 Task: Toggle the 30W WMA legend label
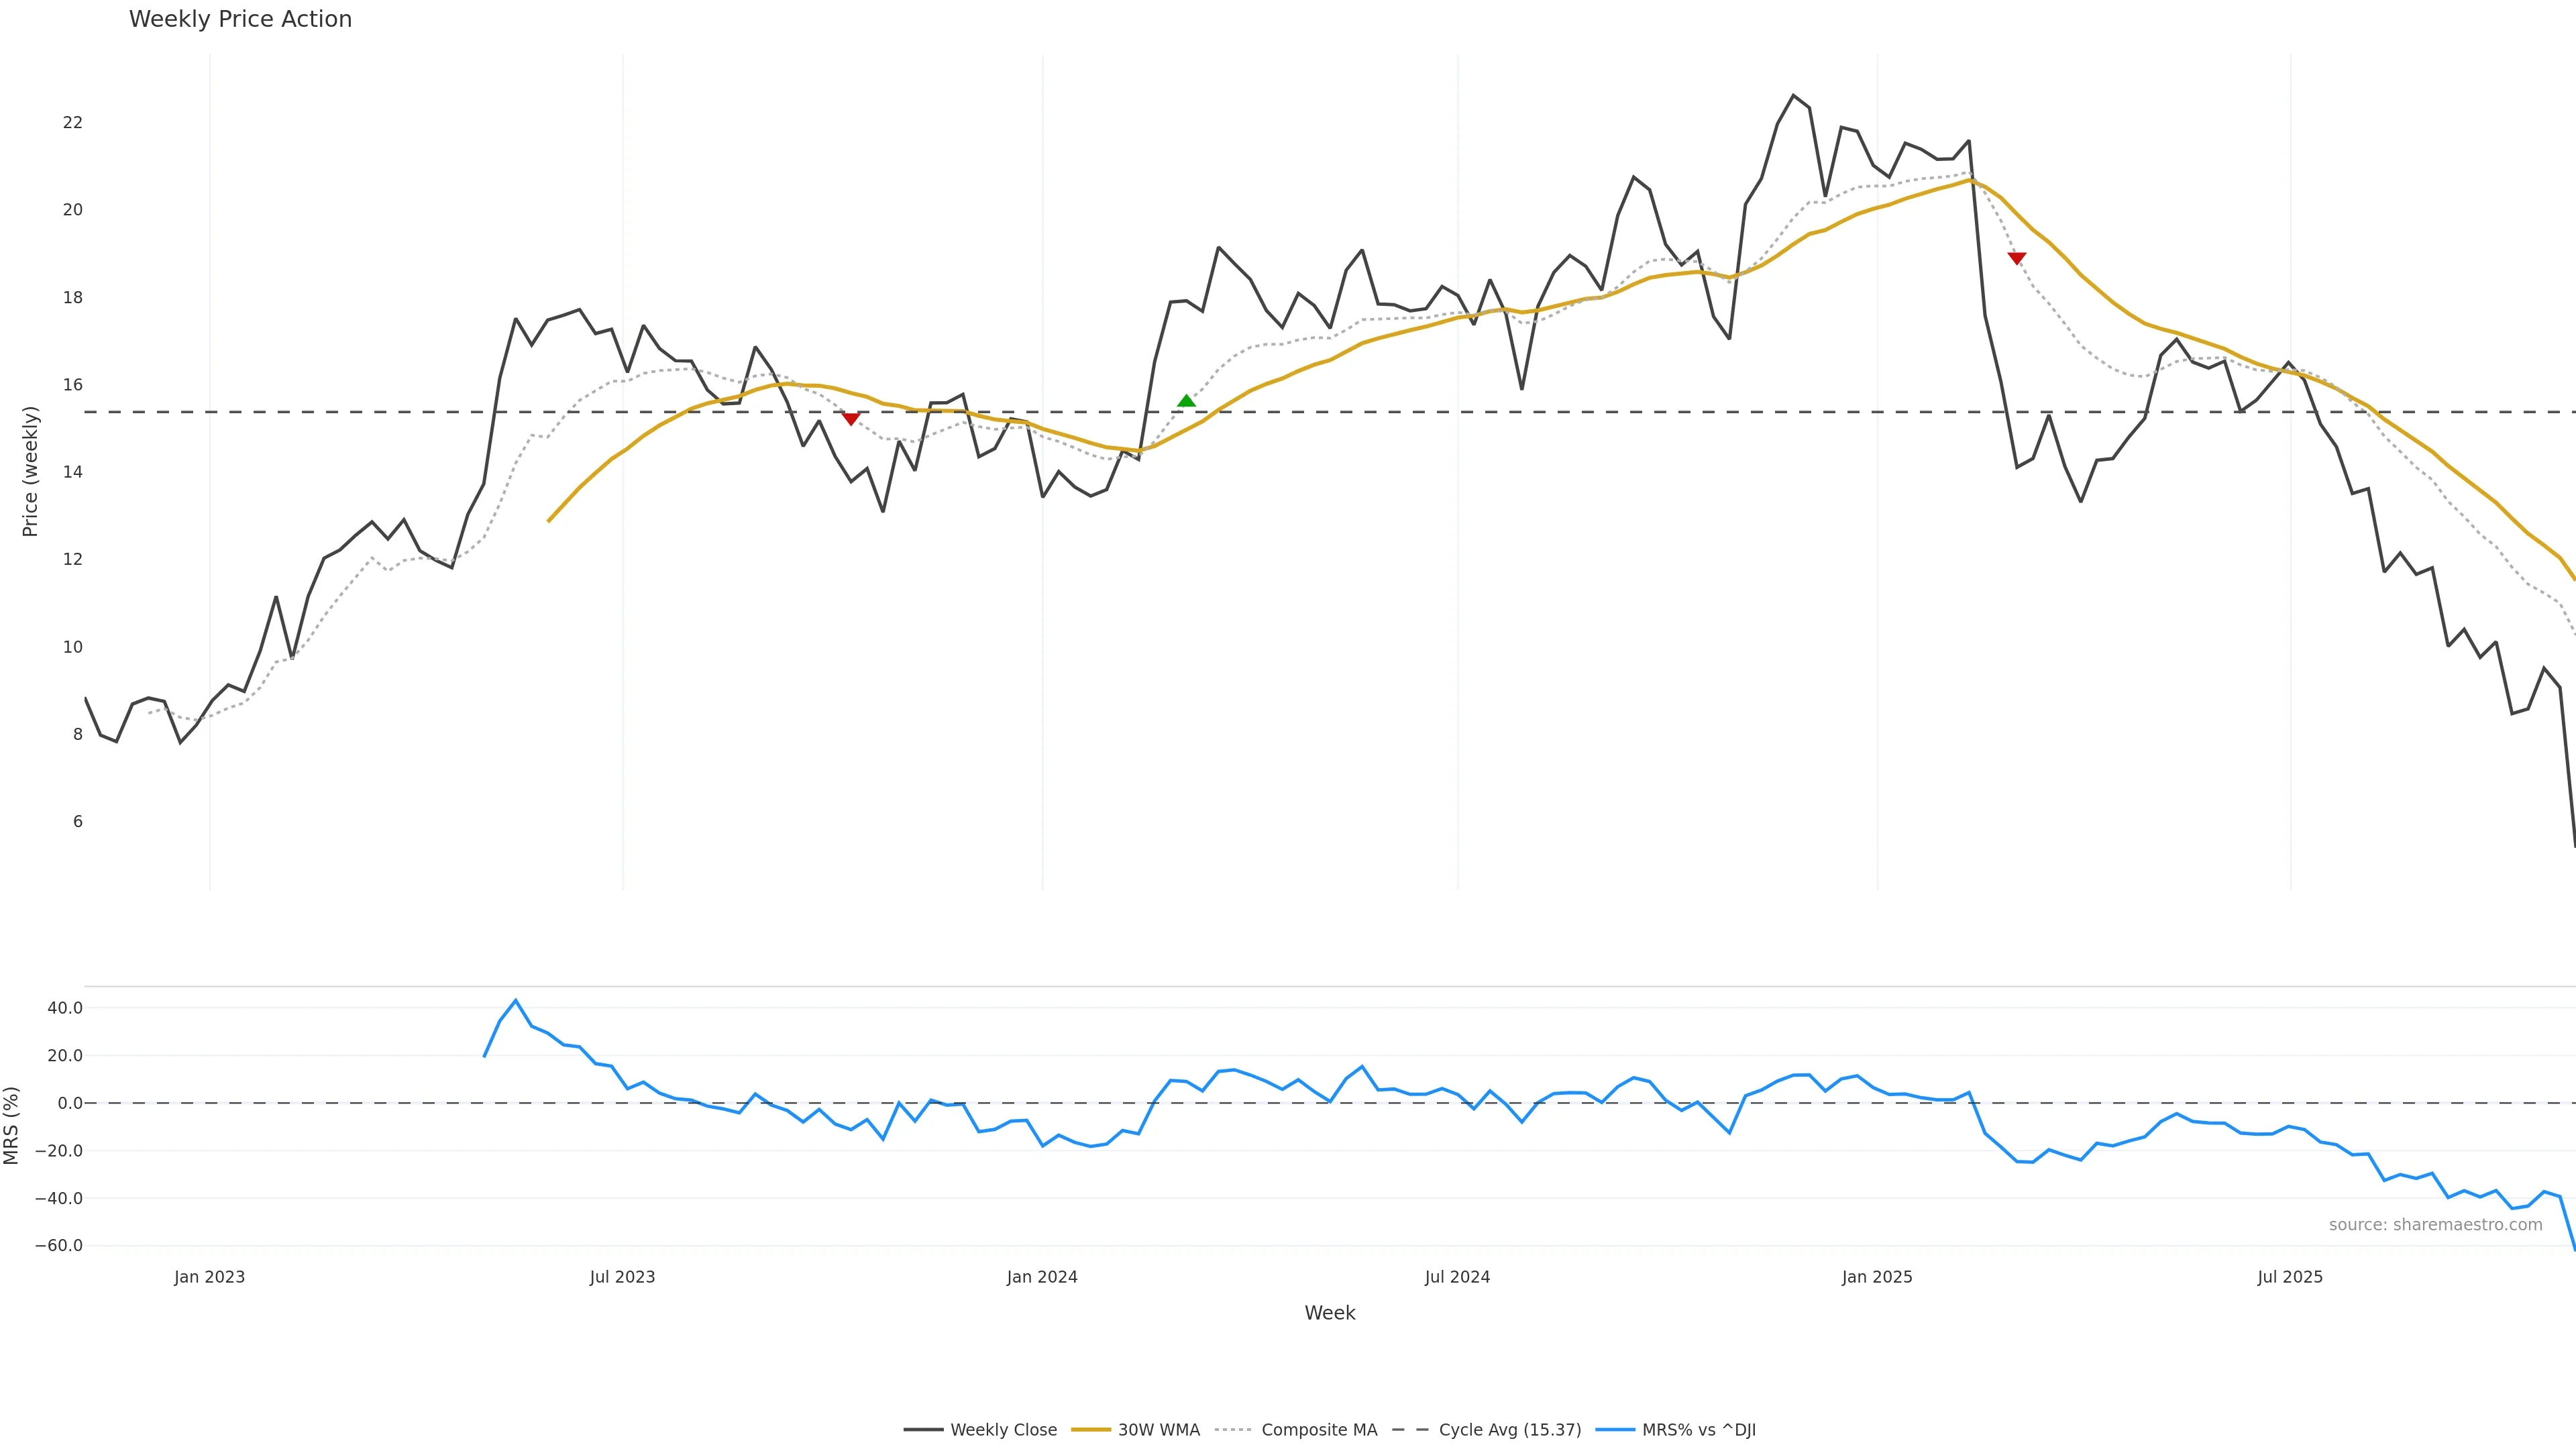tap(1158, 1430)
